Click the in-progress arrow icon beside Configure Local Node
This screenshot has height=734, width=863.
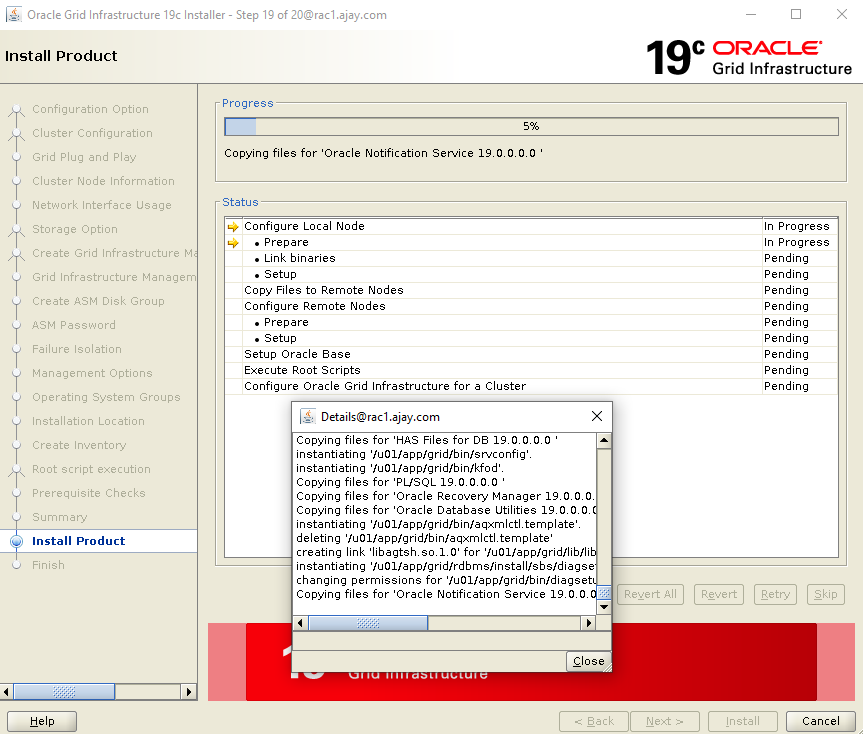click(233, 227)
